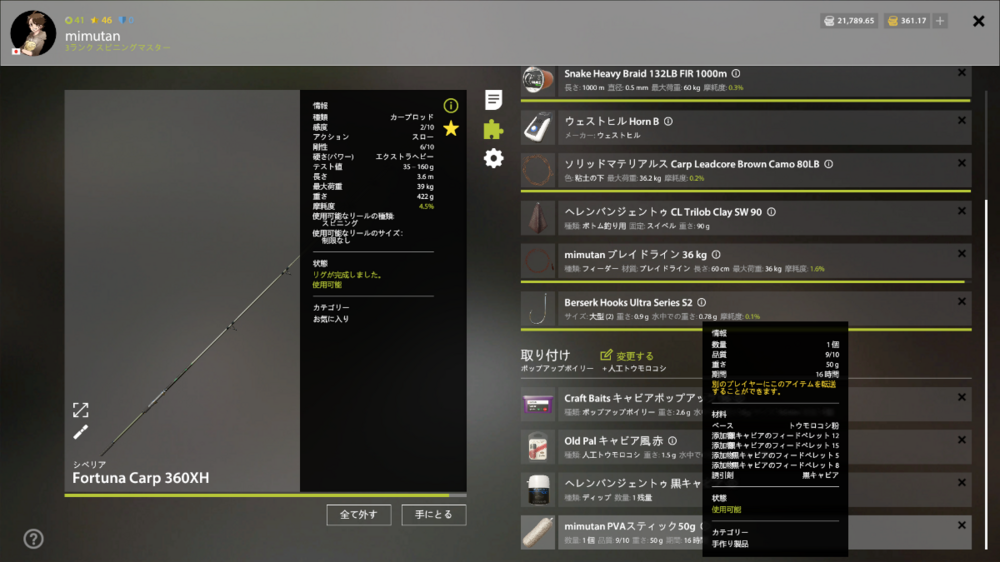Click 全て外す to remove all tackle
Screen dimensions: 1000x562
pos(358,515)
